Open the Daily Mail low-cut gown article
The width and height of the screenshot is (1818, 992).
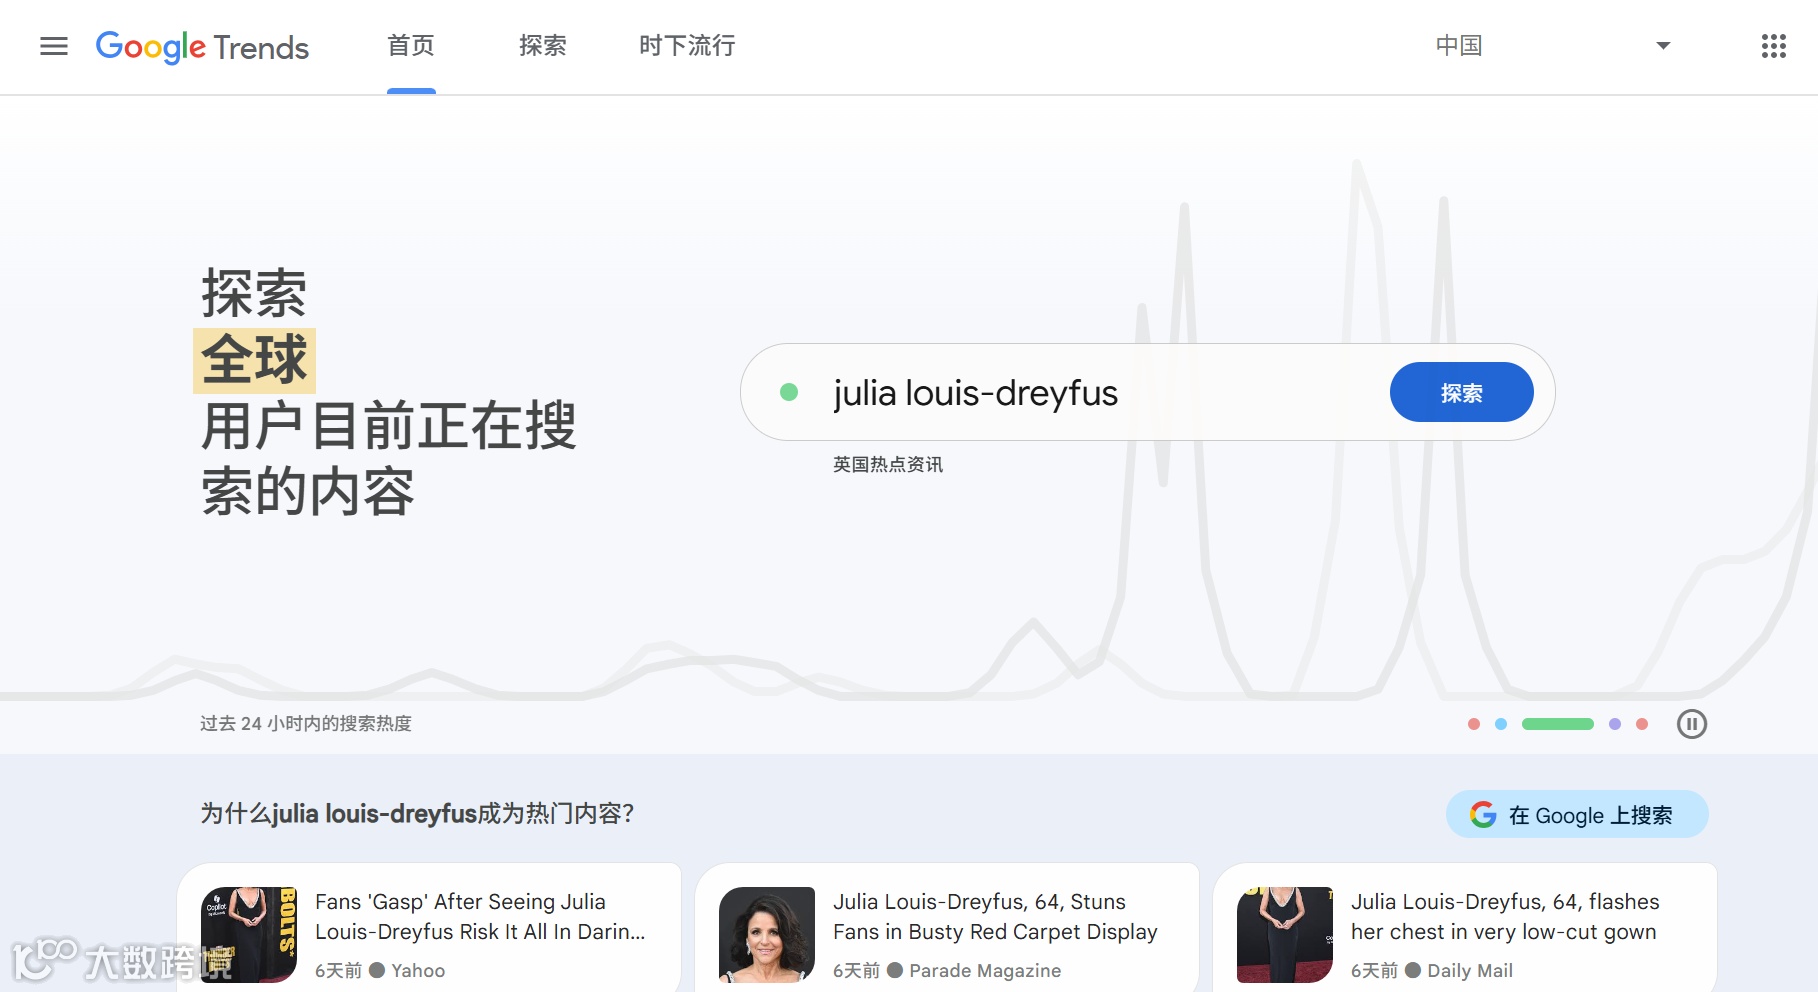click(x=1505, y=917)
